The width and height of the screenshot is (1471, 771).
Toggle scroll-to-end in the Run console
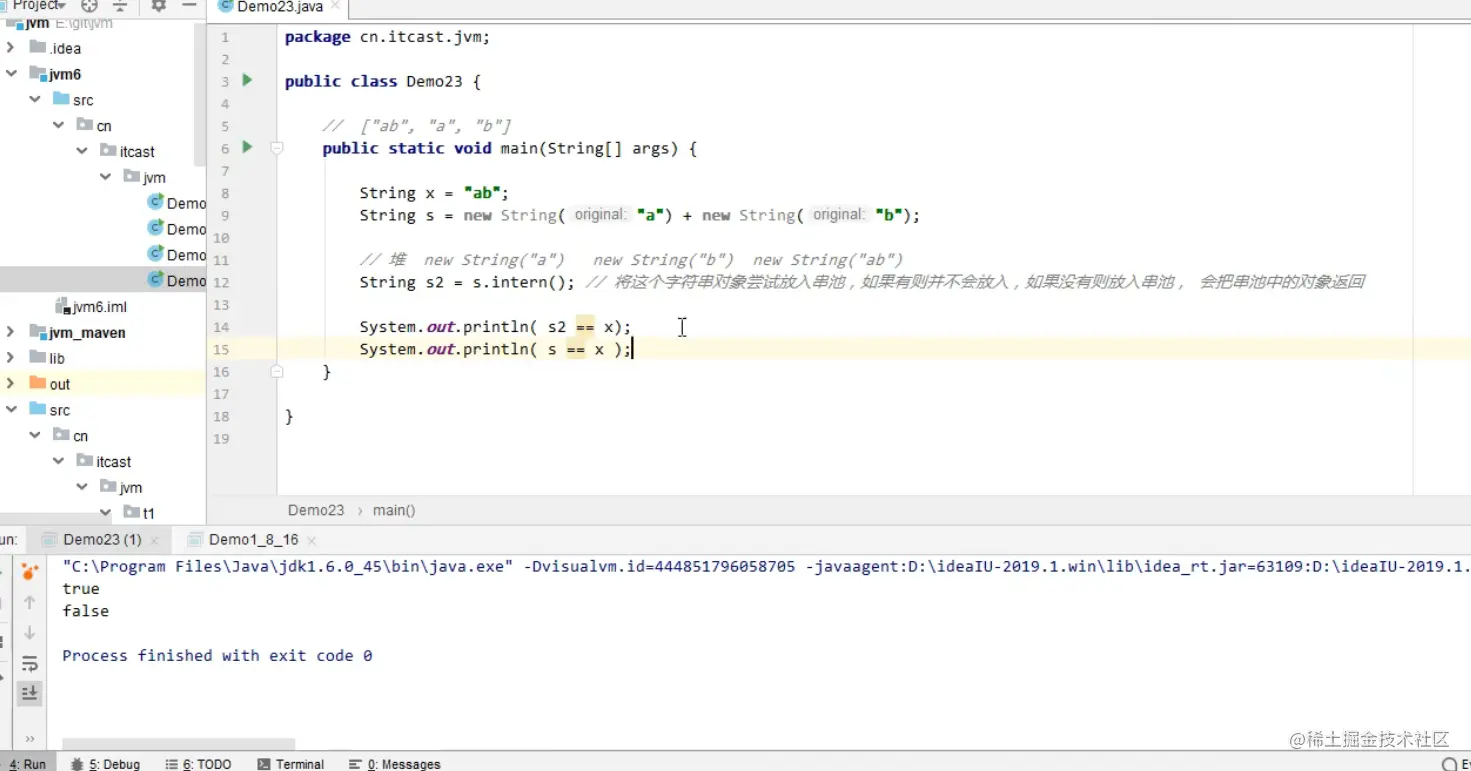point(29,692)
